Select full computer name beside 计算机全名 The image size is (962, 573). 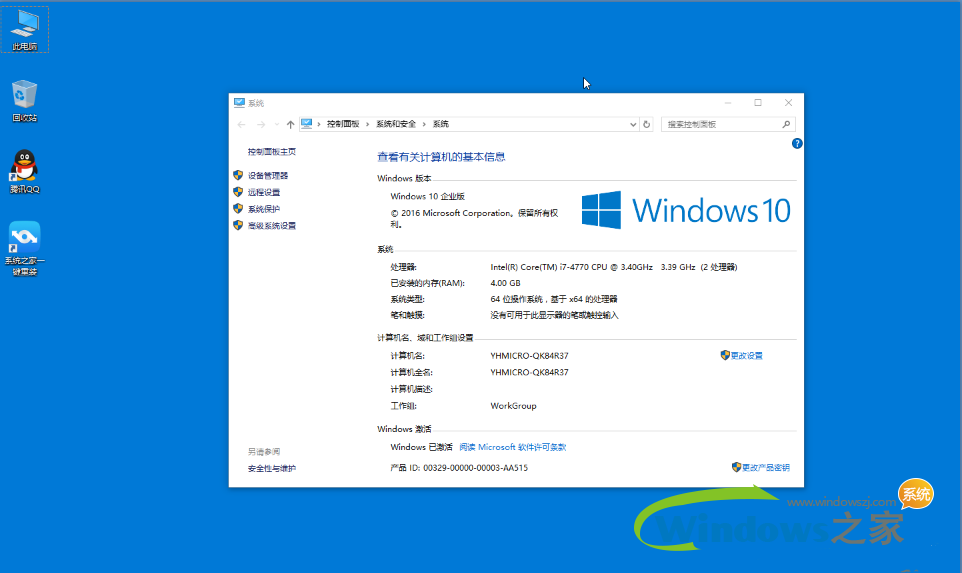click(529, 372)
